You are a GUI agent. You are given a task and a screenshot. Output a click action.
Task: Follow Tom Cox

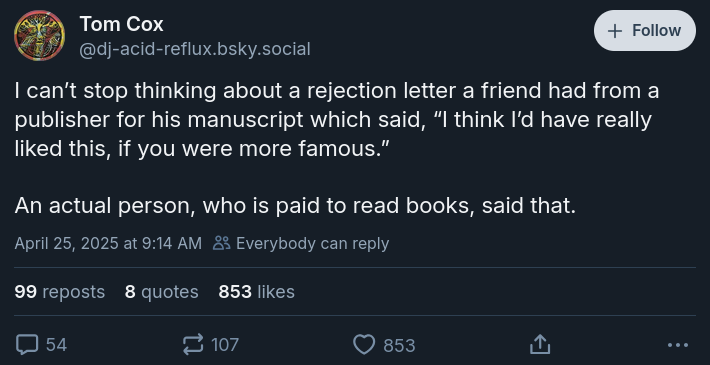(x=645, y=30)
